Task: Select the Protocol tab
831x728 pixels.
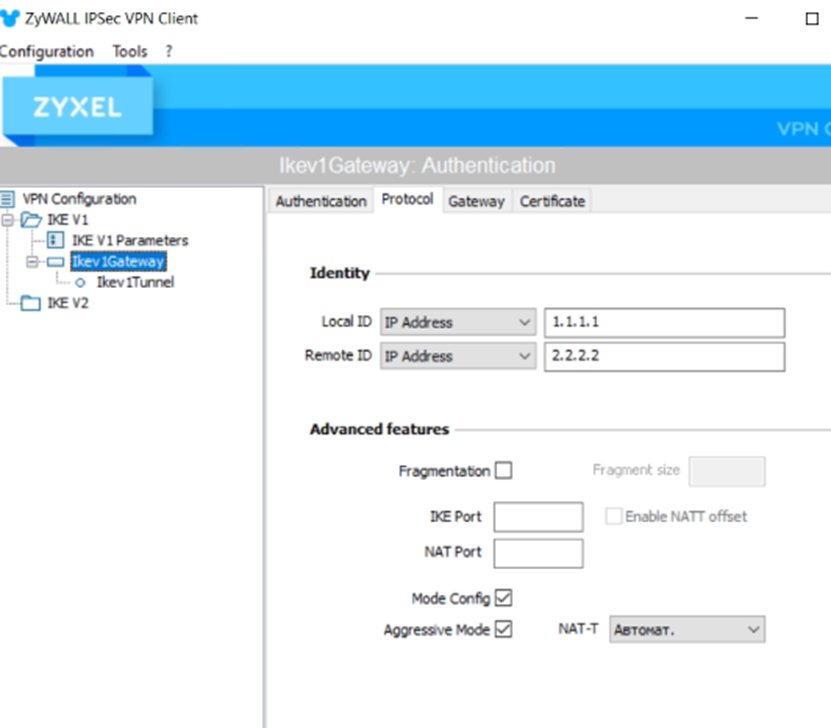Action: click(x=408, y=200)
